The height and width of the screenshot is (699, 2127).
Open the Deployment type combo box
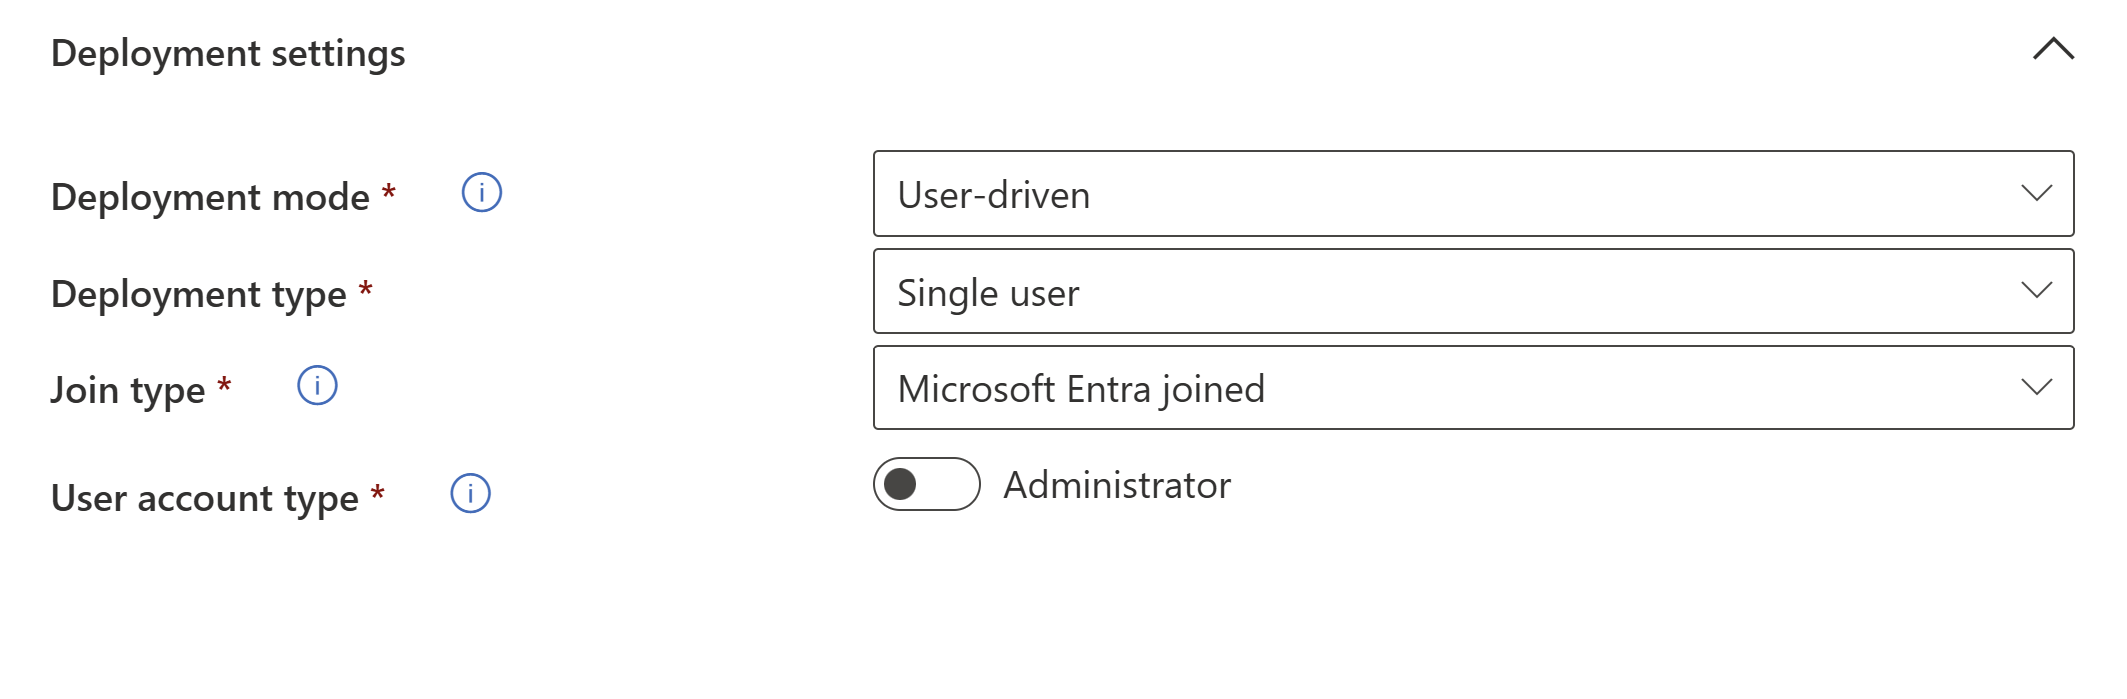coord(1472,291)
